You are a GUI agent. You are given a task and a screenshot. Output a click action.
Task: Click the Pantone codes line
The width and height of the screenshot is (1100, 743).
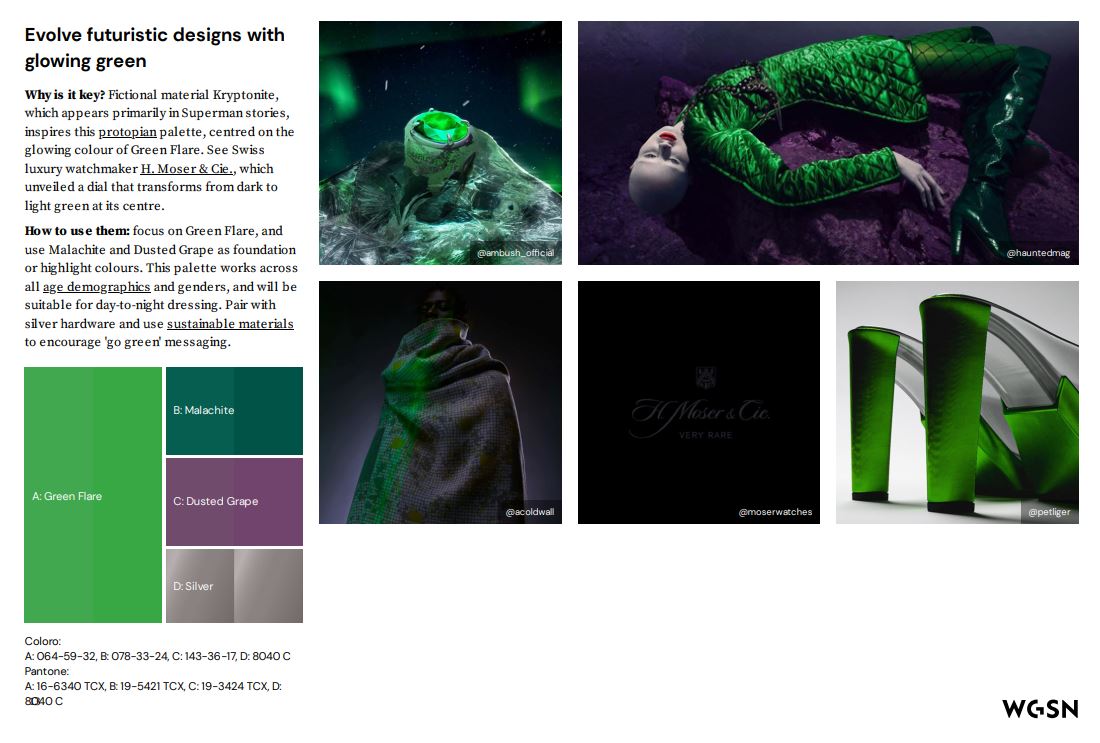click(153, 686)
